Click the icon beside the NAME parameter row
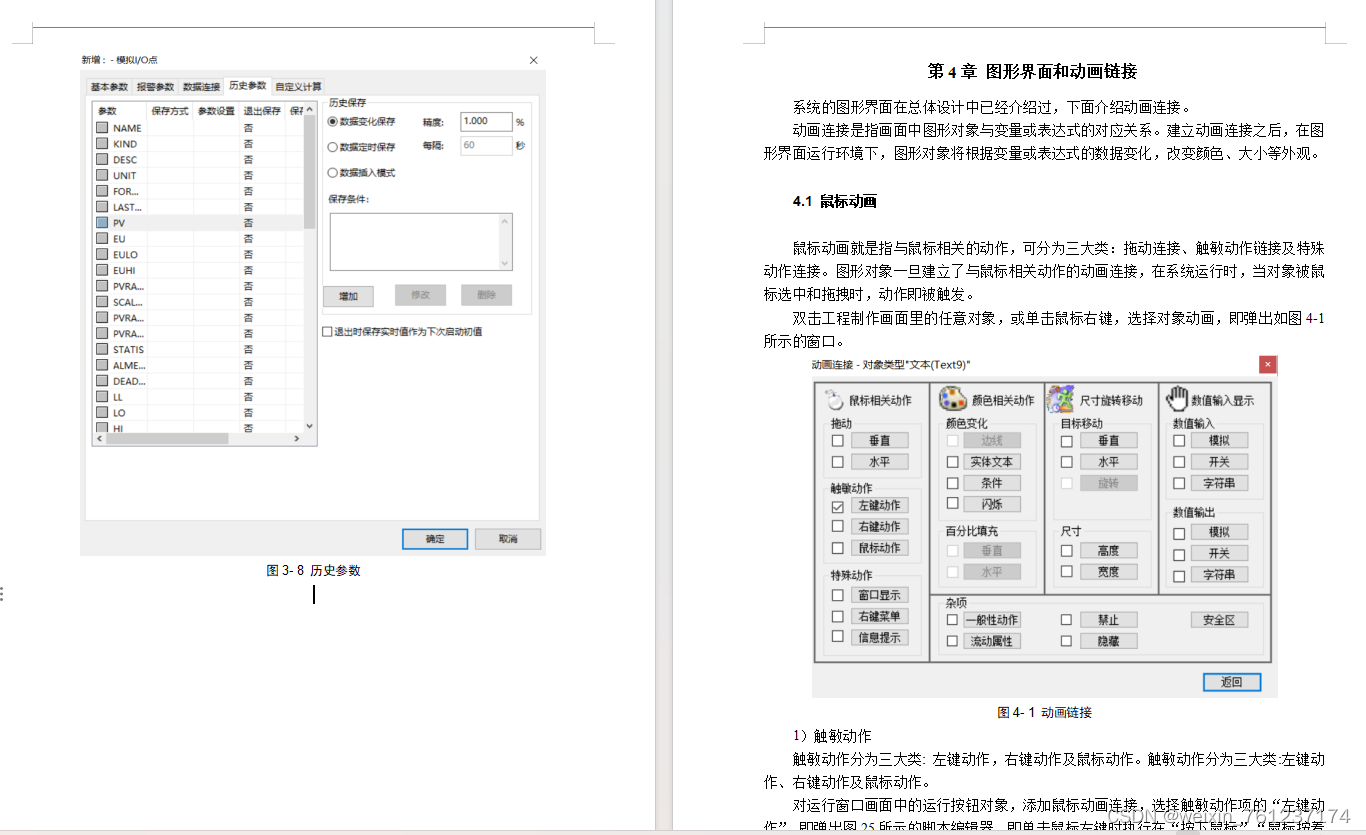 tap(102, 128)
